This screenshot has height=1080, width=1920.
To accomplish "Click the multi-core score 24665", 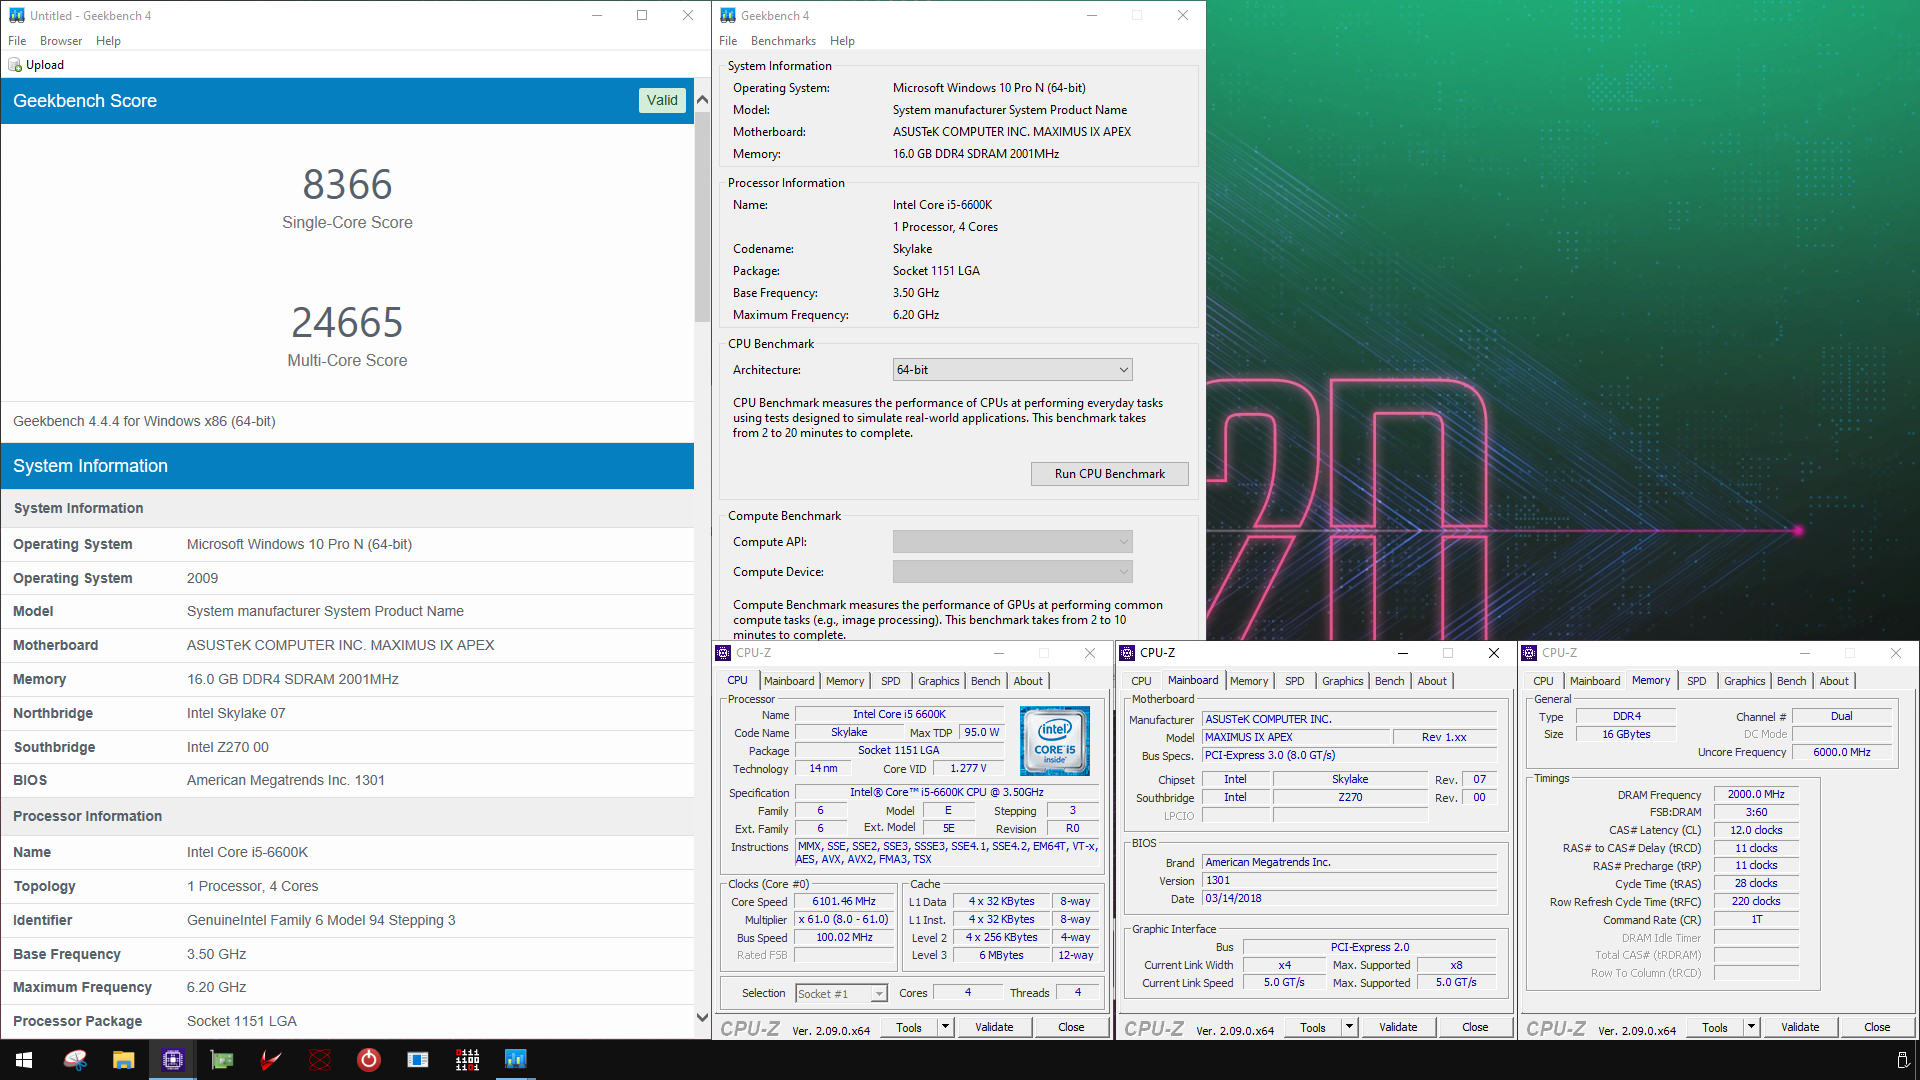I will point(347,323).
